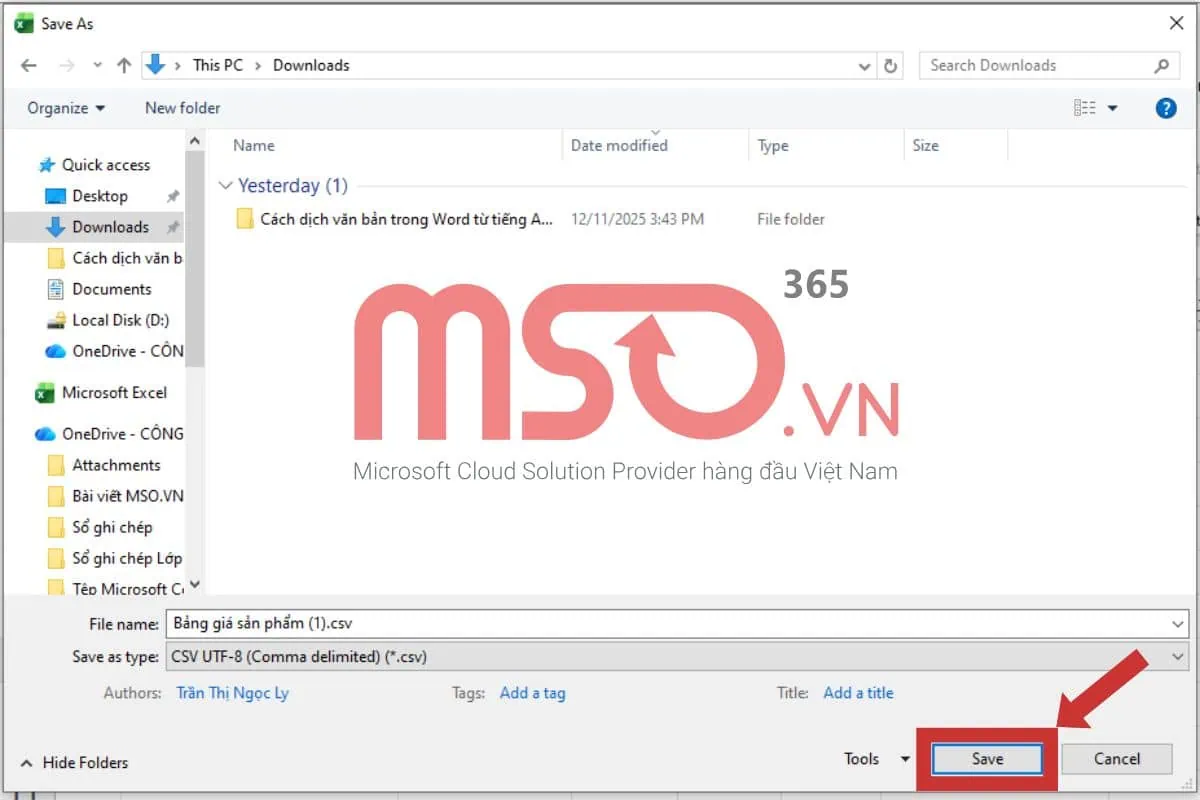Click the Back navigation arrow
Viewport: 1200px width, 800px height.
(x=28, y=65)
